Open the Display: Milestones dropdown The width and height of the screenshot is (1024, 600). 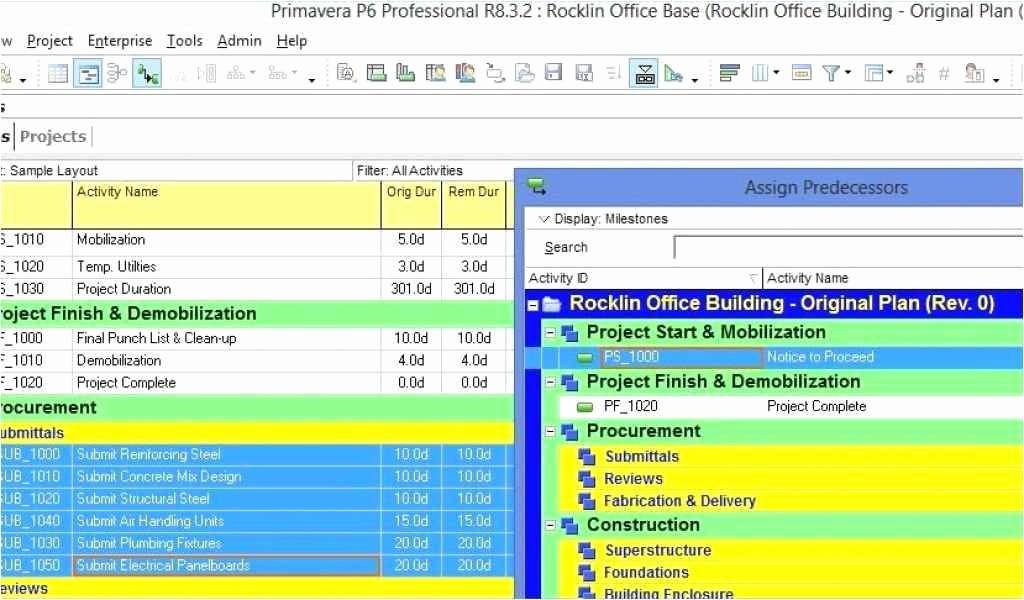(602, 219)
